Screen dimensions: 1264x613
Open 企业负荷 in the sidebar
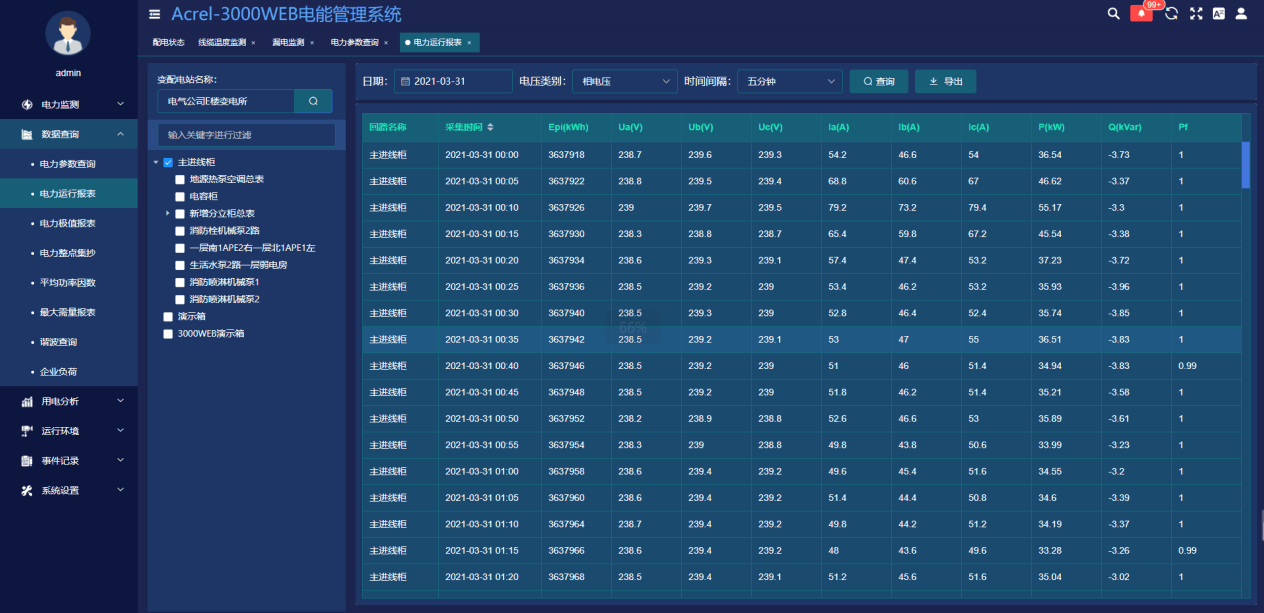(x=68, y=372)
